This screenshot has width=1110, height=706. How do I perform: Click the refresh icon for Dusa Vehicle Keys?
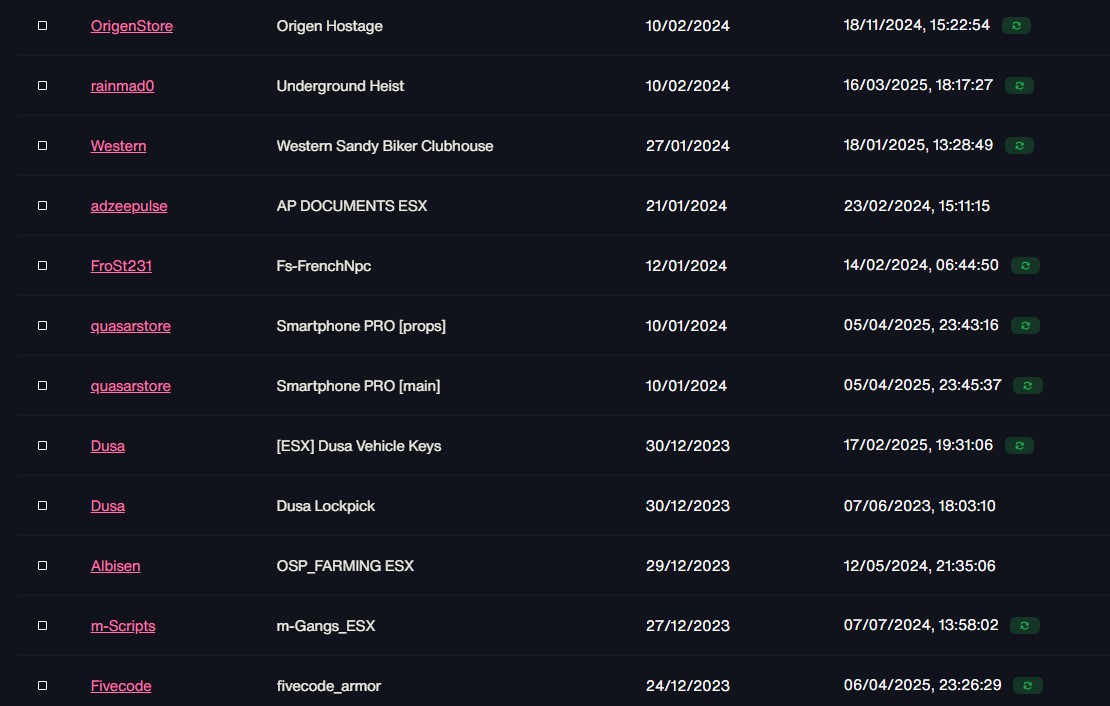1019,445
